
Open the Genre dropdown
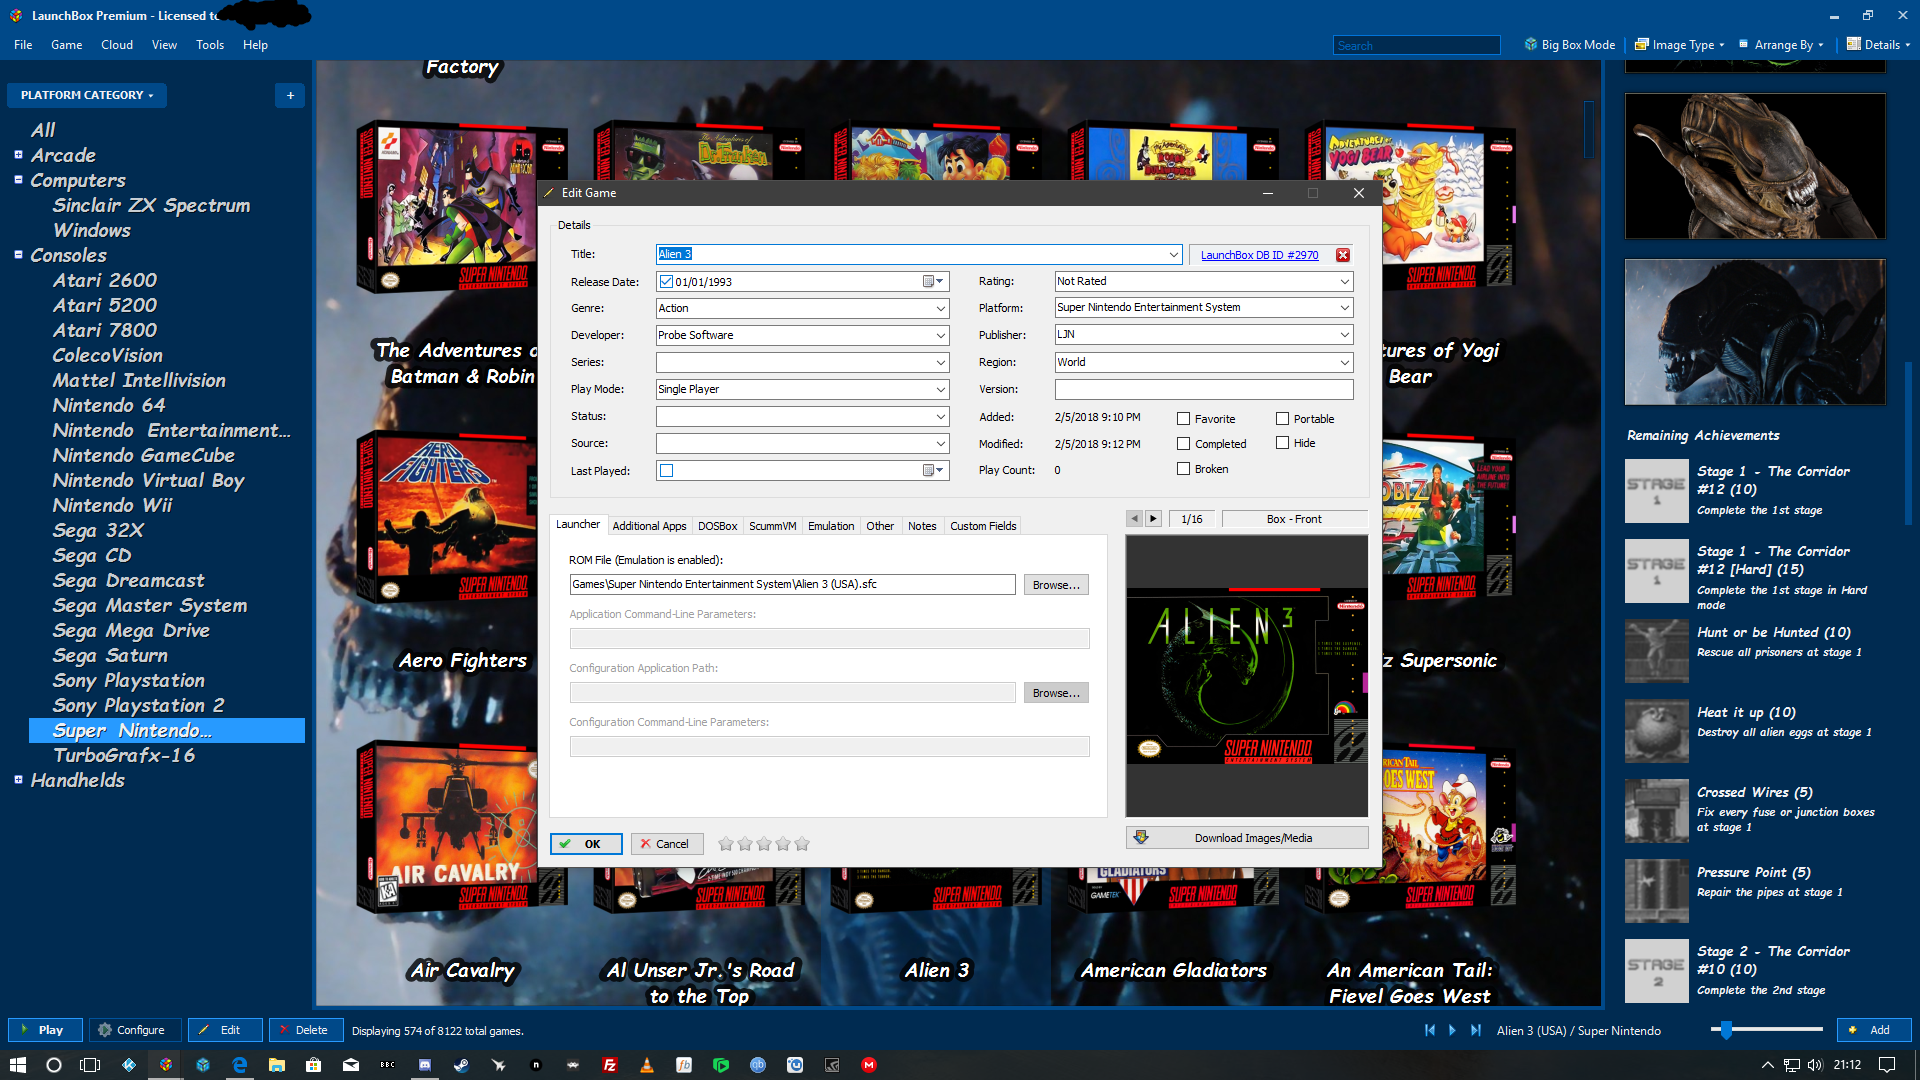940,309
